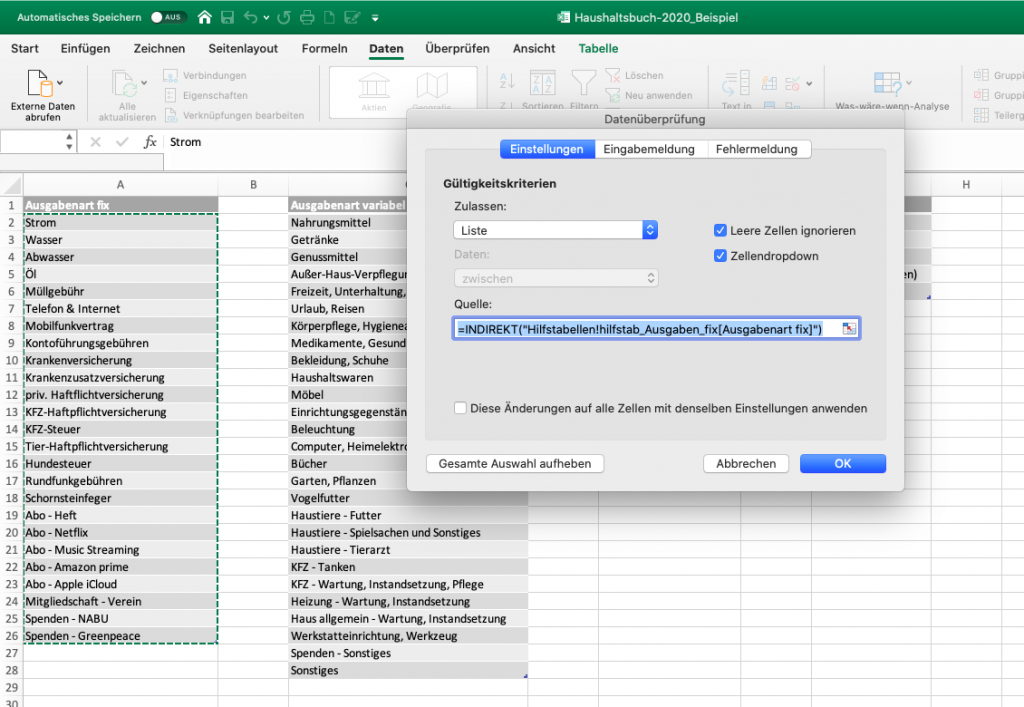Switch to the Eingabemeldung dialog tab
1024x707 pixels.
point(649,149)
